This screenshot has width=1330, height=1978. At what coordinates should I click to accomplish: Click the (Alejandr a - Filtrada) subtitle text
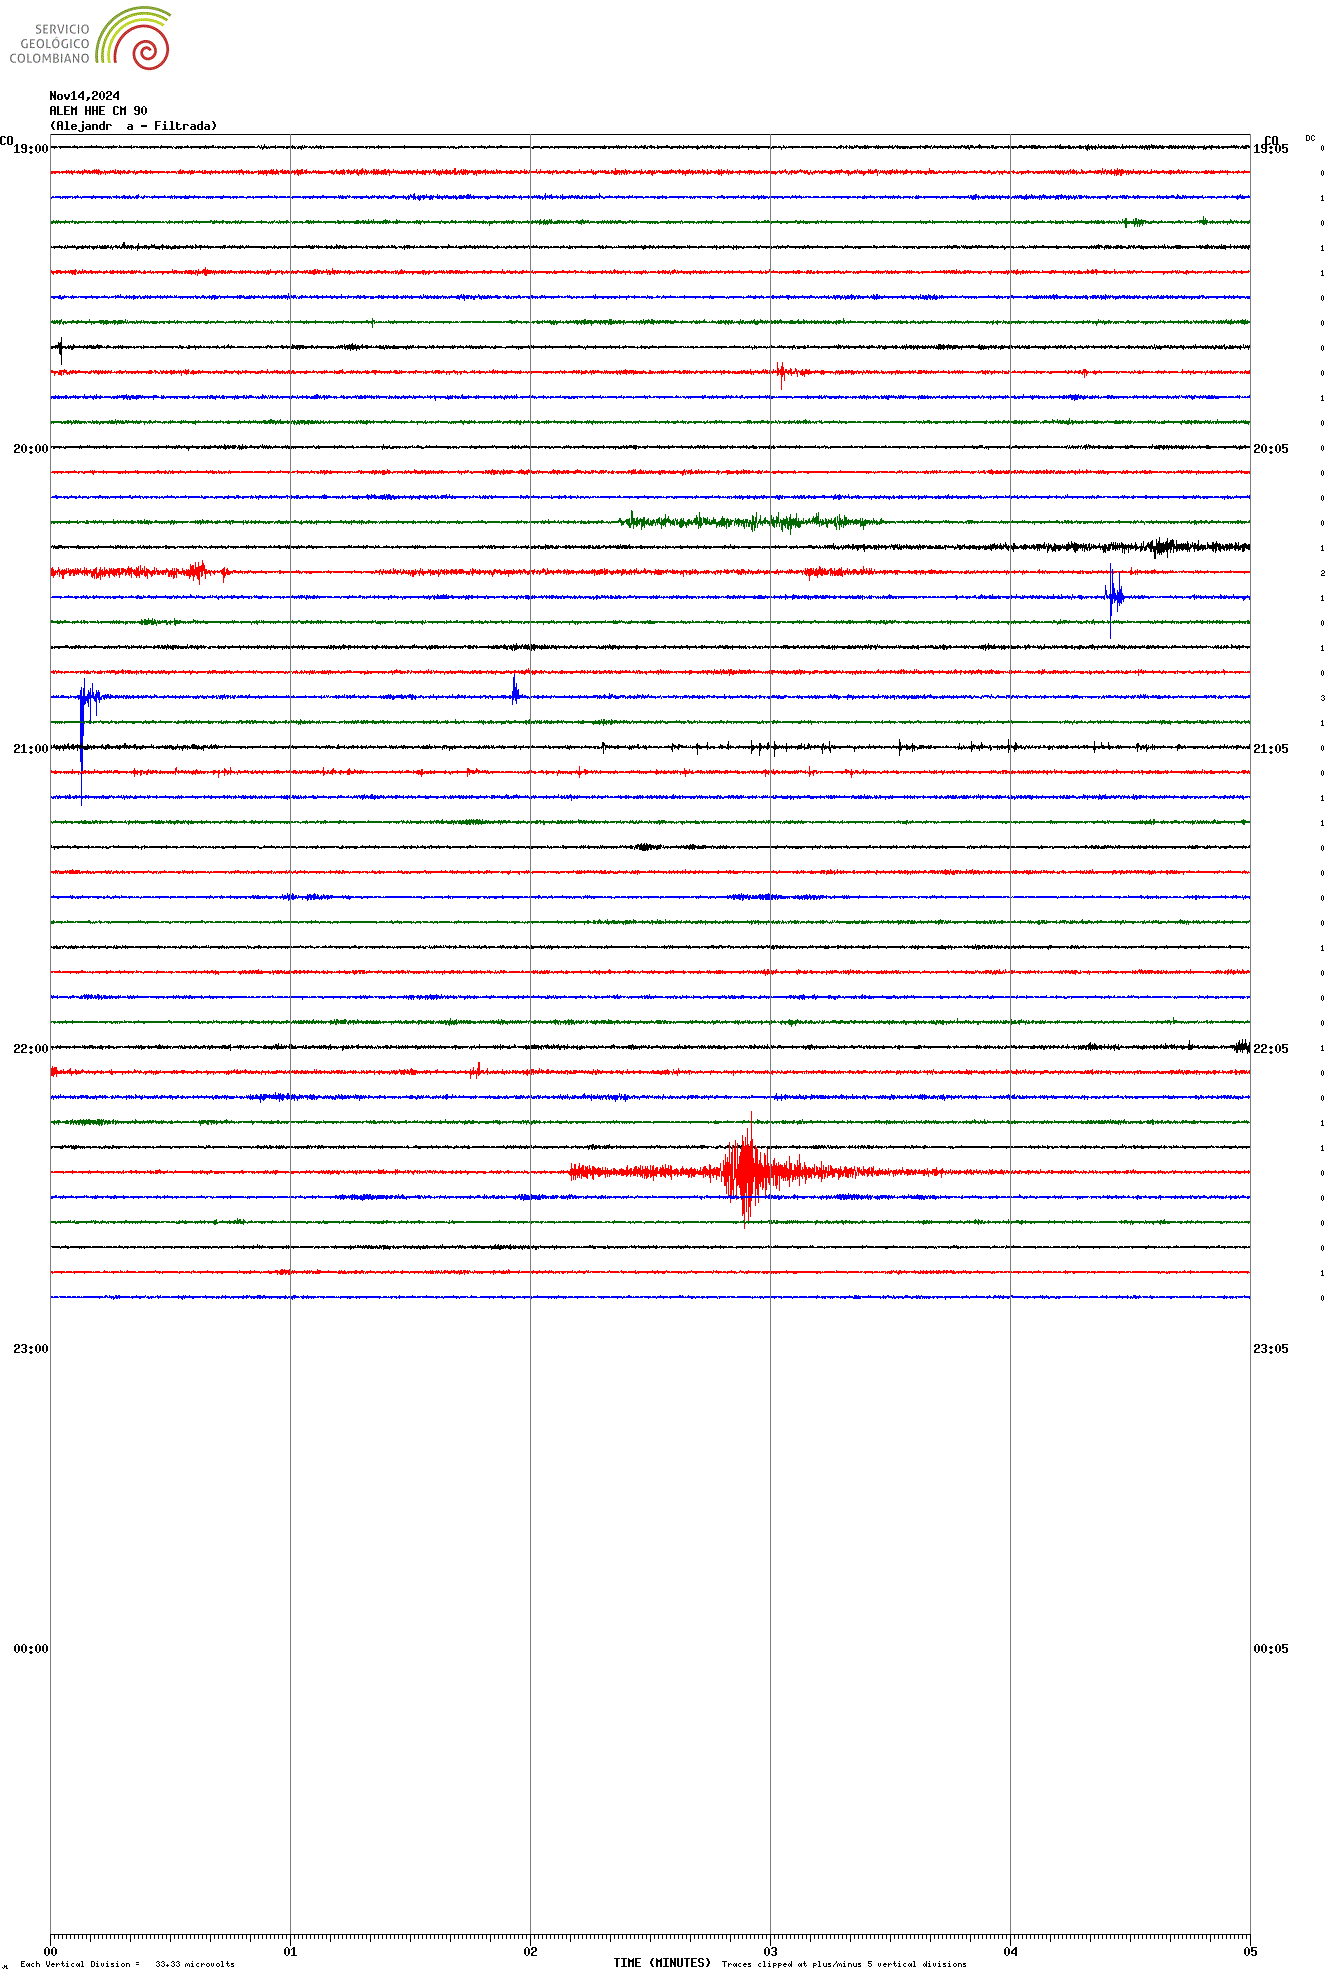[133, 126]
